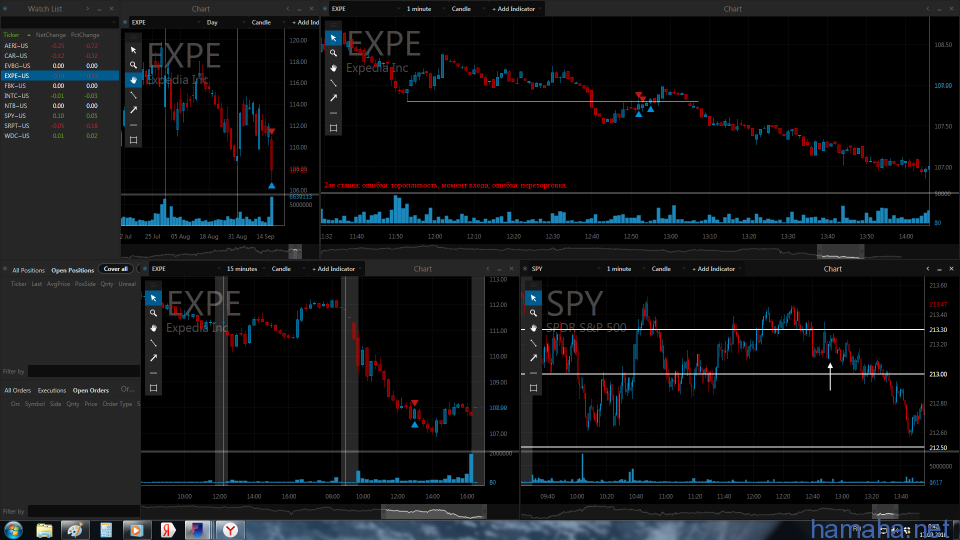The width and height of the screenshot is (960, 540).
Task: Select the arrow tool in EXPE 15 minutes chart
Action: tap(153, 358)
